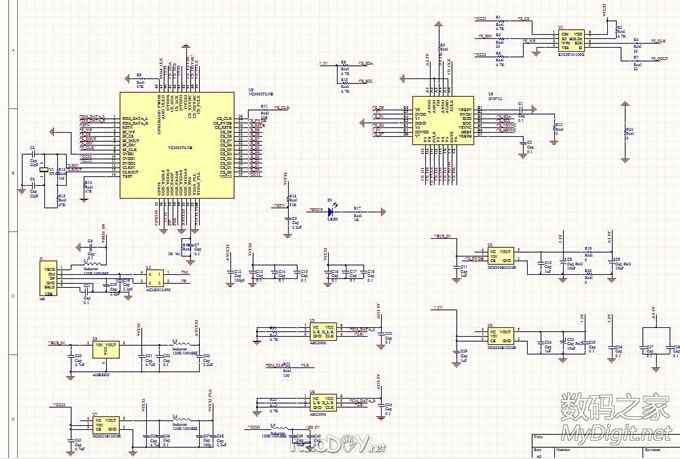Select the small EEPROM chip at top right
The height and width of the screenshot is (459, 680).
(x=572, y=41)
